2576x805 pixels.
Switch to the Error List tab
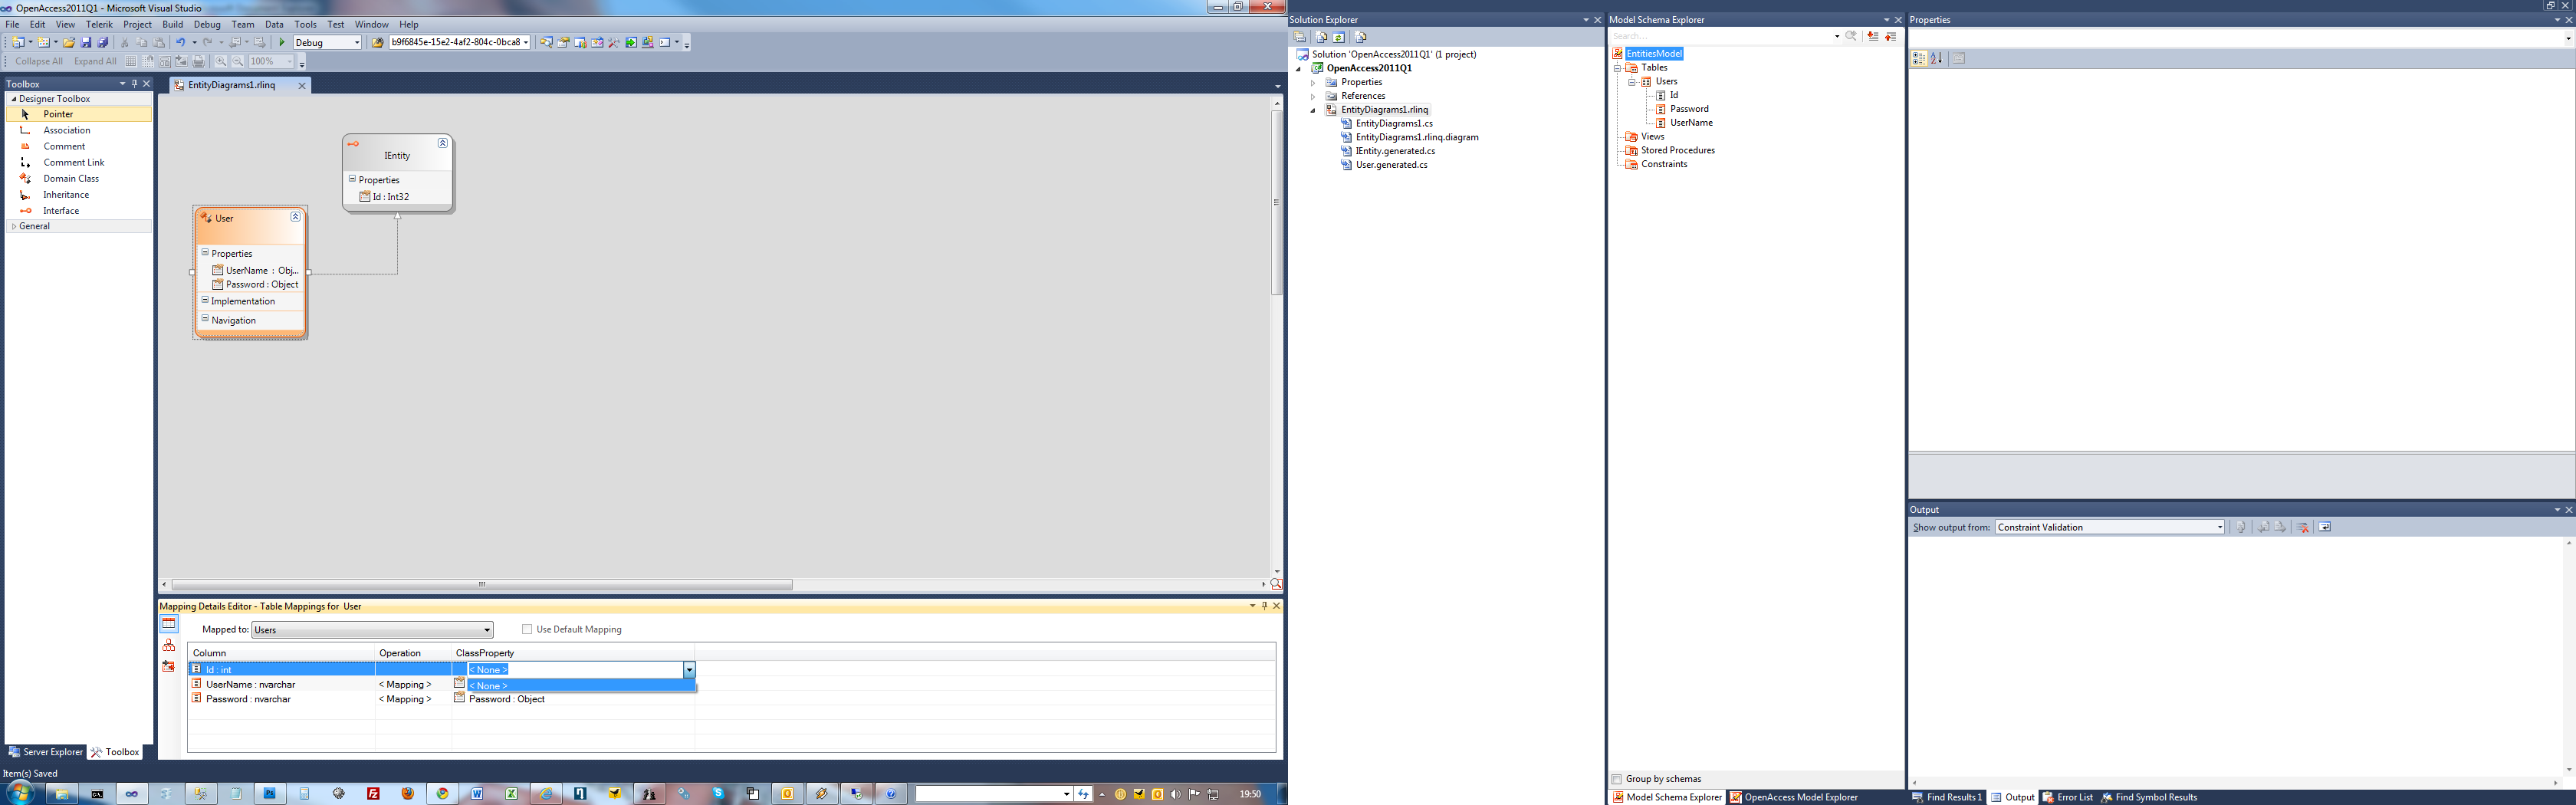pos(2067,797)
